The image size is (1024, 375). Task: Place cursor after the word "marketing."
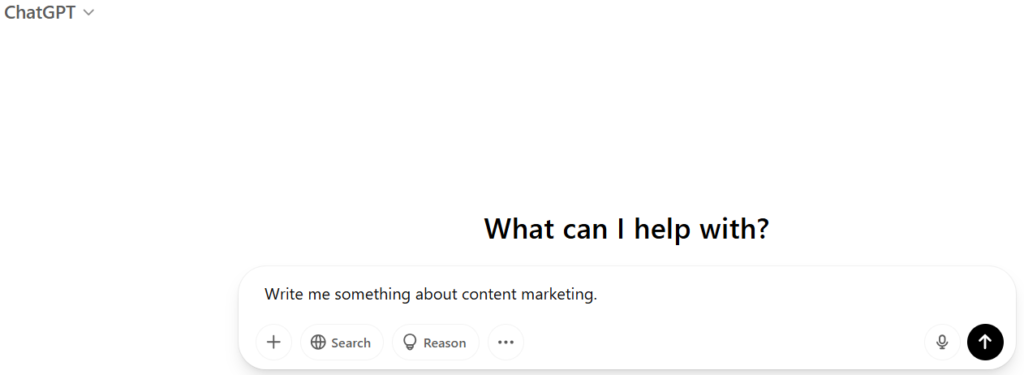pyautogui.click(x=598, y=295)
